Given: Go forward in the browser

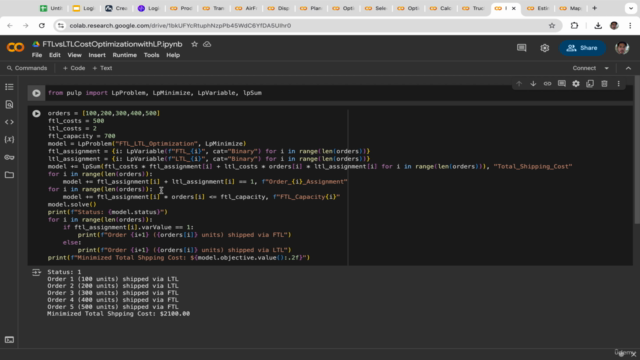Looking at the screenshot, I should 25,25.
